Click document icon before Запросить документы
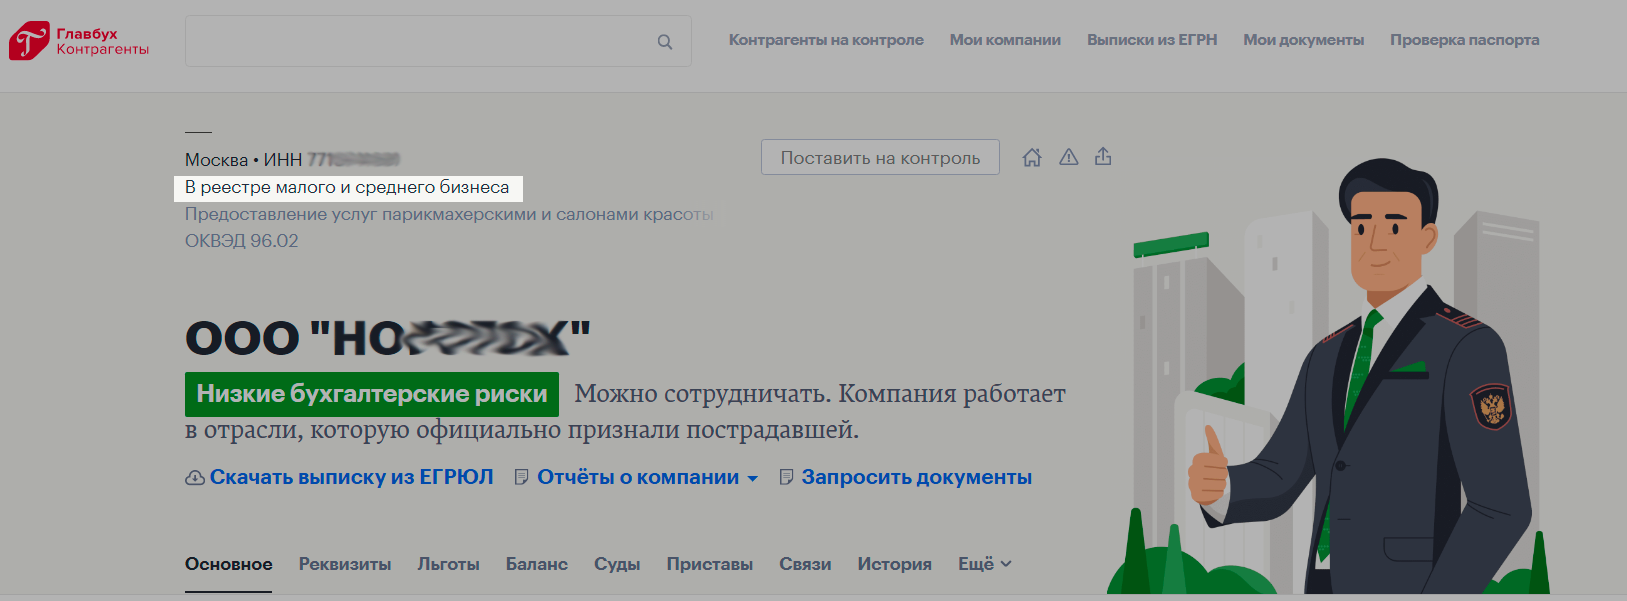The width and height of the screenshot is (1627, 601). pyautogui.click(x=786, y=478)
